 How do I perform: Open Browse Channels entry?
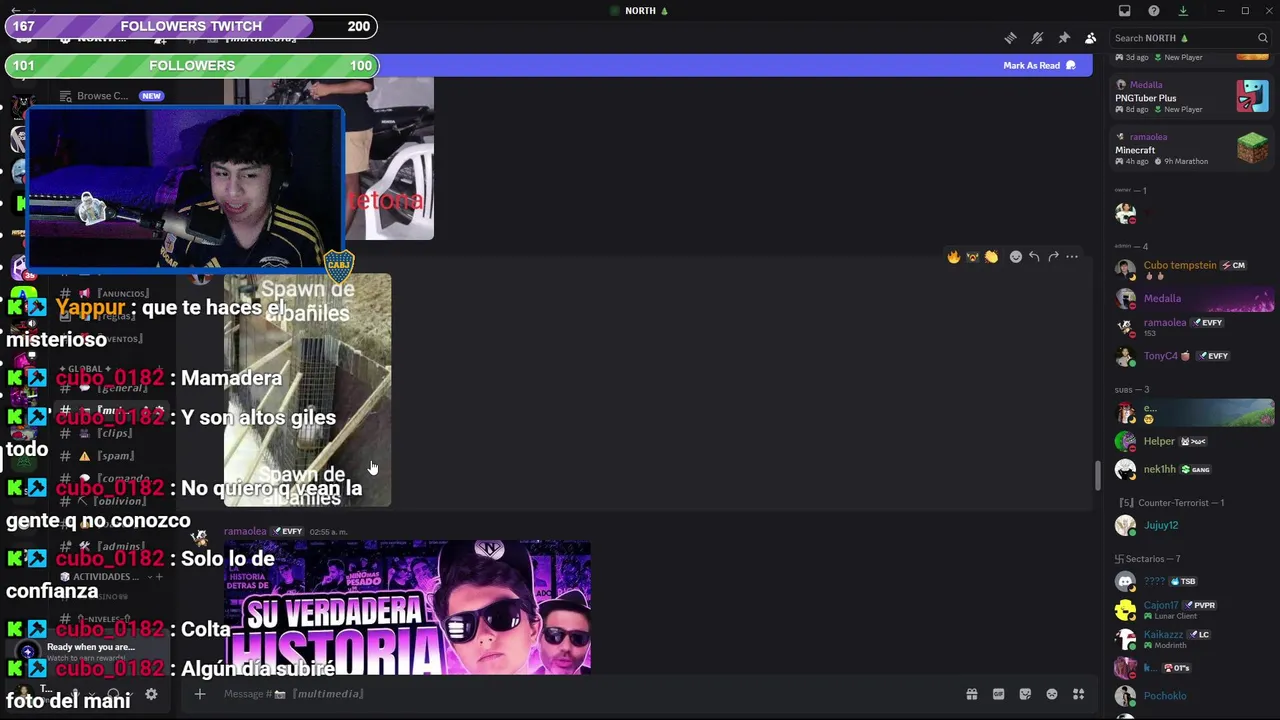pos(102,96)
